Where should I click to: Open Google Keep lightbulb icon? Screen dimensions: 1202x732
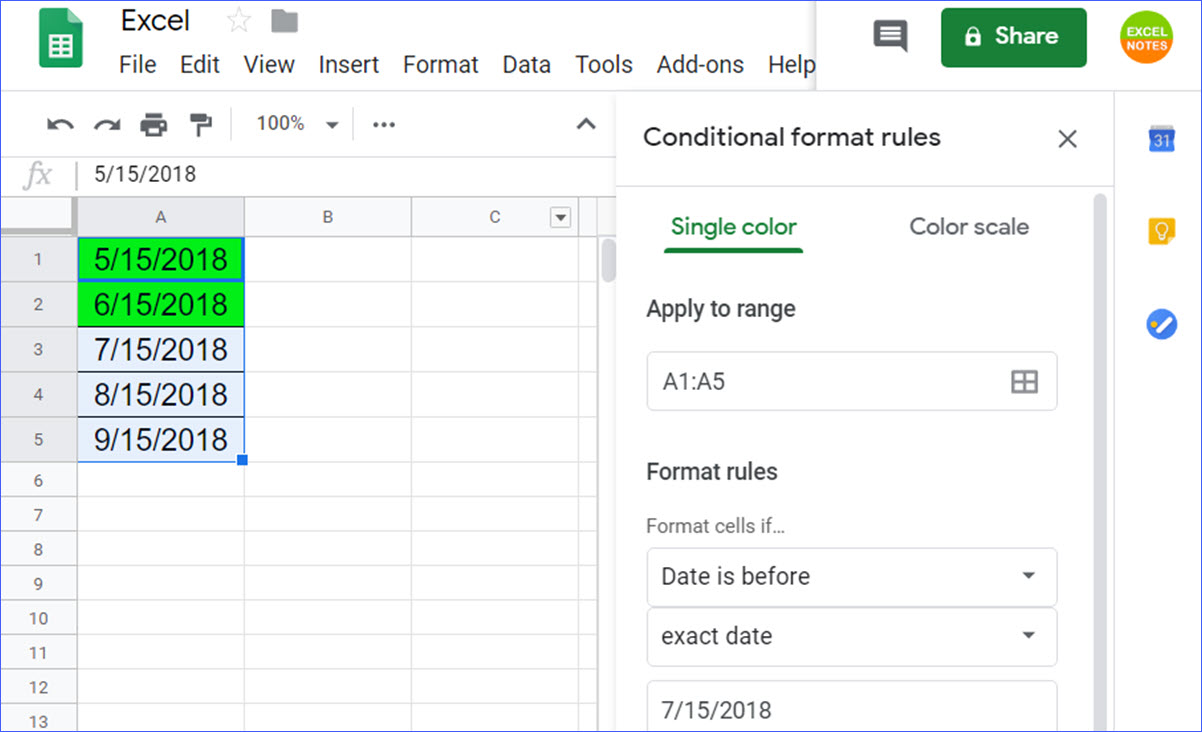point(1161,232)
